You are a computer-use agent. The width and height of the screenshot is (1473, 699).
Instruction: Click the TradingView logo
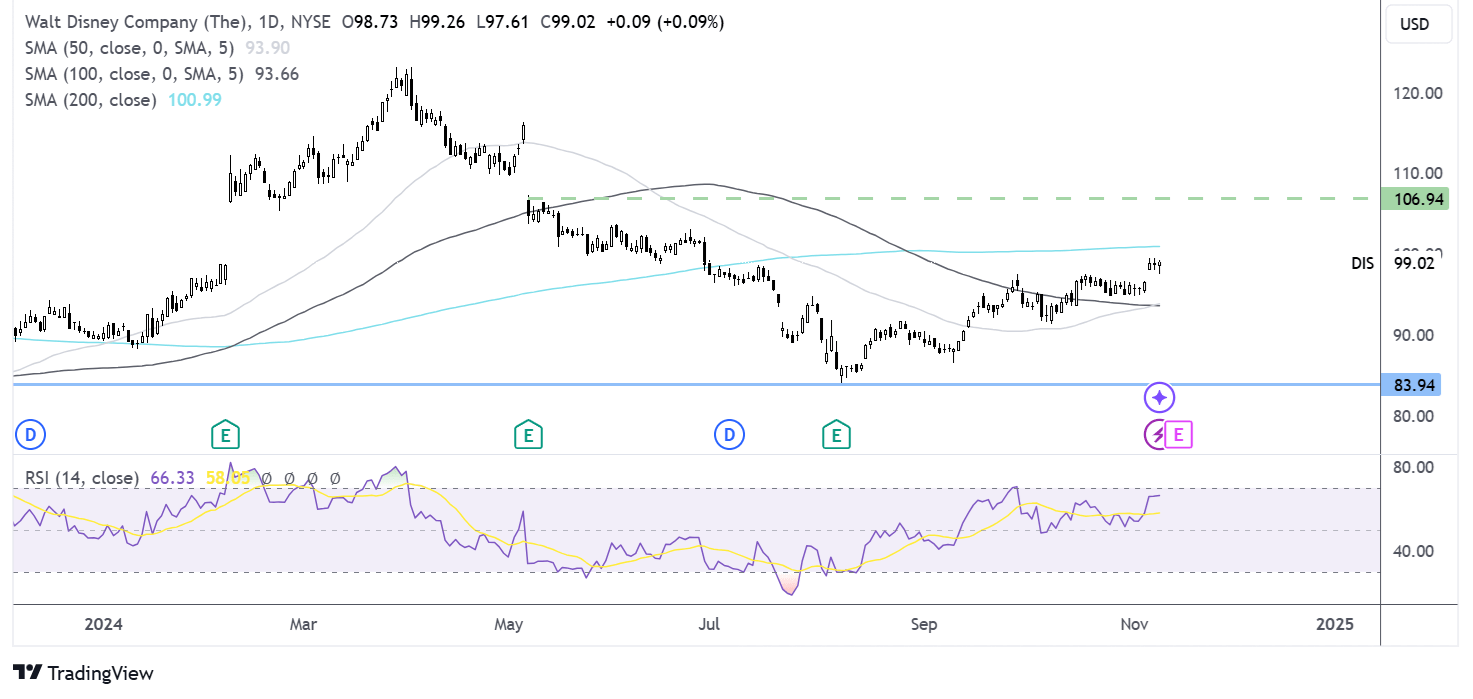pos(83,673)
